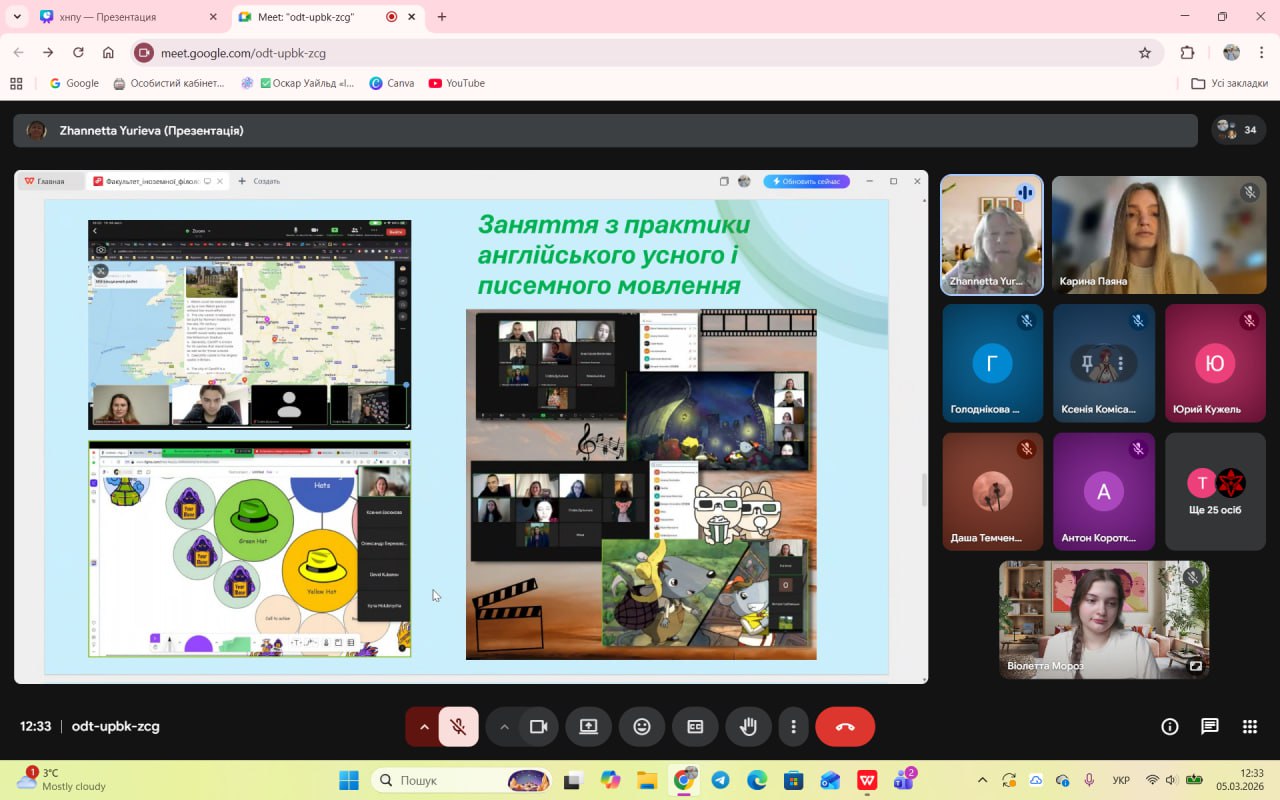Turn on closed captions
The image size is (1280, 800).
(695, 727)
